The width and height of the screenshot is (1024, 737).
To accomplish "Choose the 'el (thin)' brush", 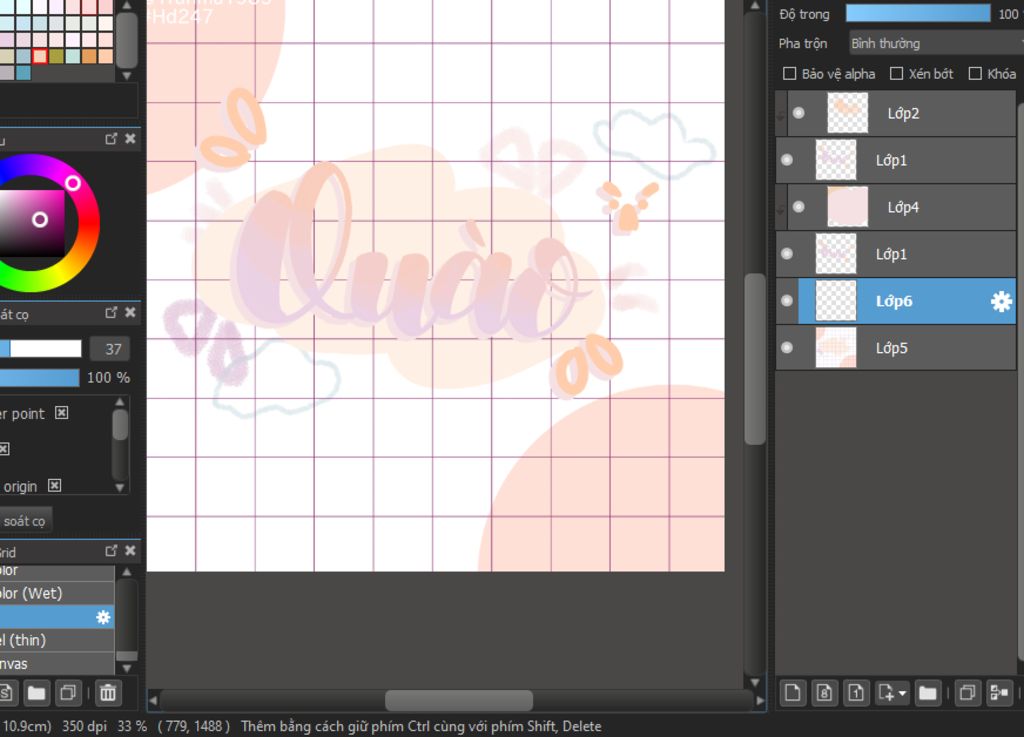I will tap(57, 640).
